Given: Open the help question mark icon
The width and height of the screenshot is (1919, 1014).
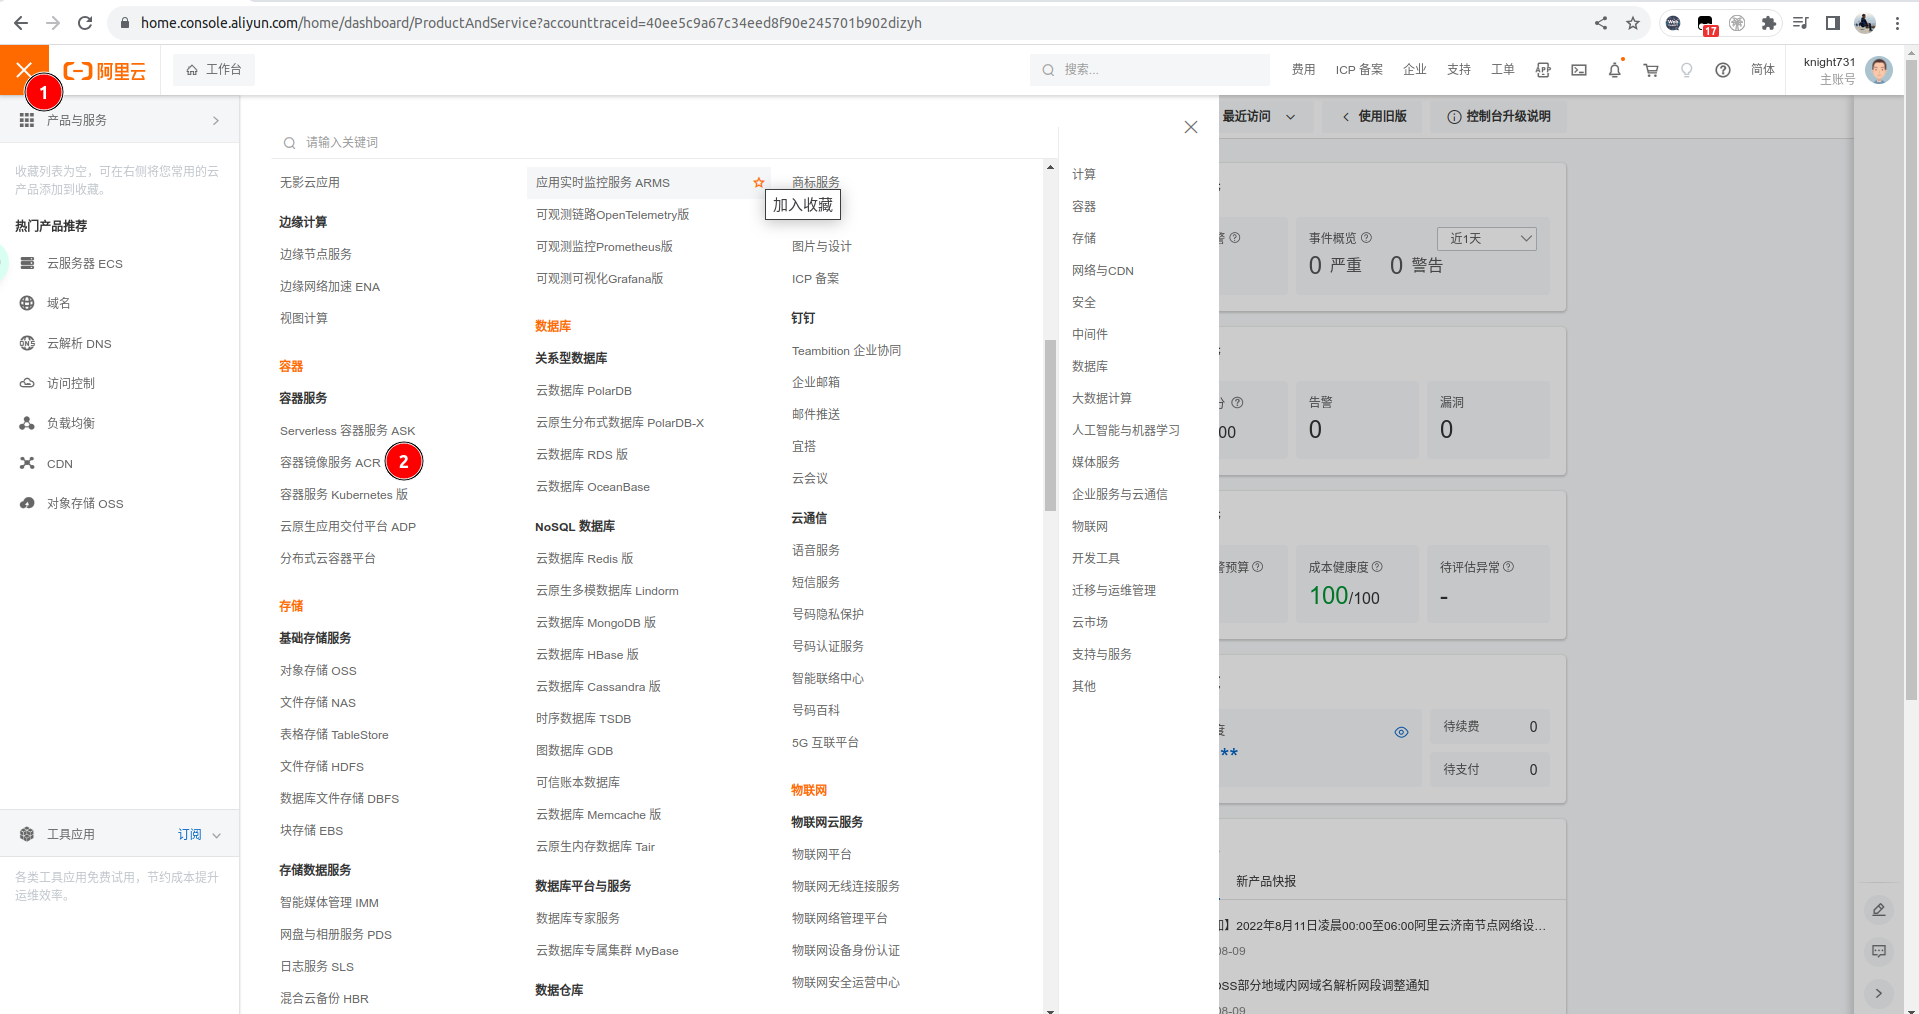Looking at the screenshot, I should pos(1723,70).
